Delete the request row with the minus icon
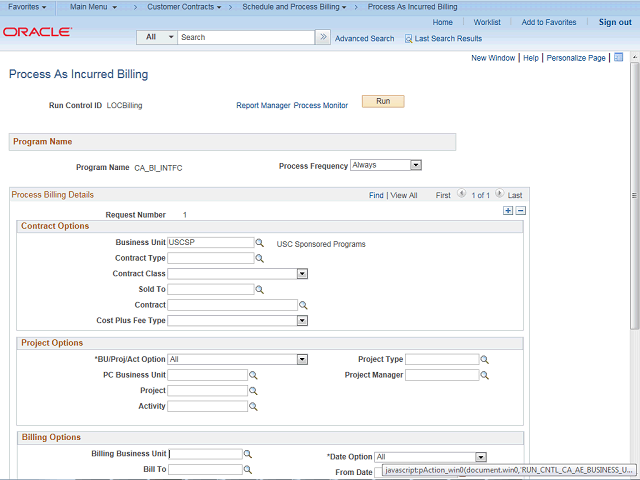The width and height of the screenshot is (640, 480). point(520,211)
